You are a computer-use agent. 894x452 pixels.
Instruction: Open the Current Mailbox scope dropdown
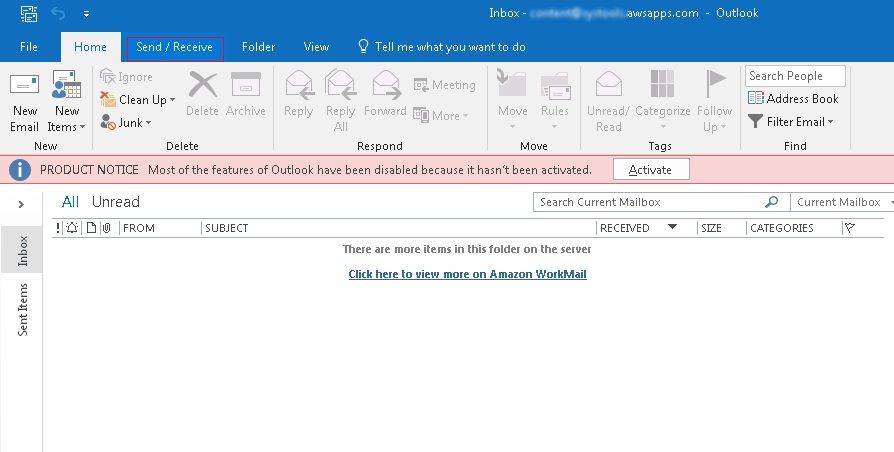click(842, 202)
